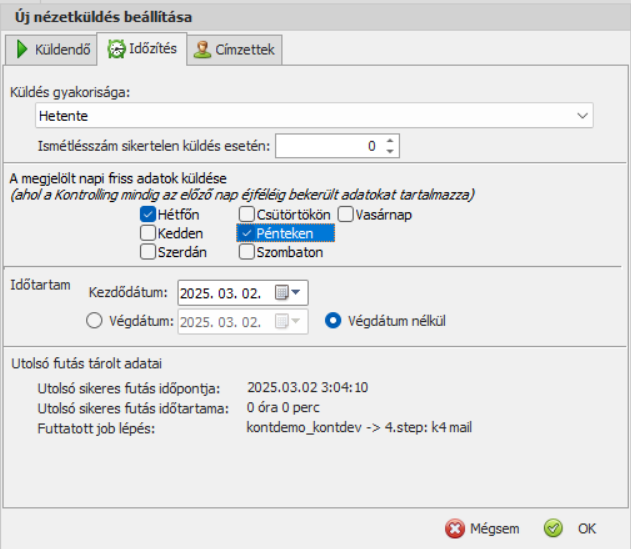This screenshot has width=631, height=549.
Task: Click the red X icon beside Mégsem
Action: 455,528
